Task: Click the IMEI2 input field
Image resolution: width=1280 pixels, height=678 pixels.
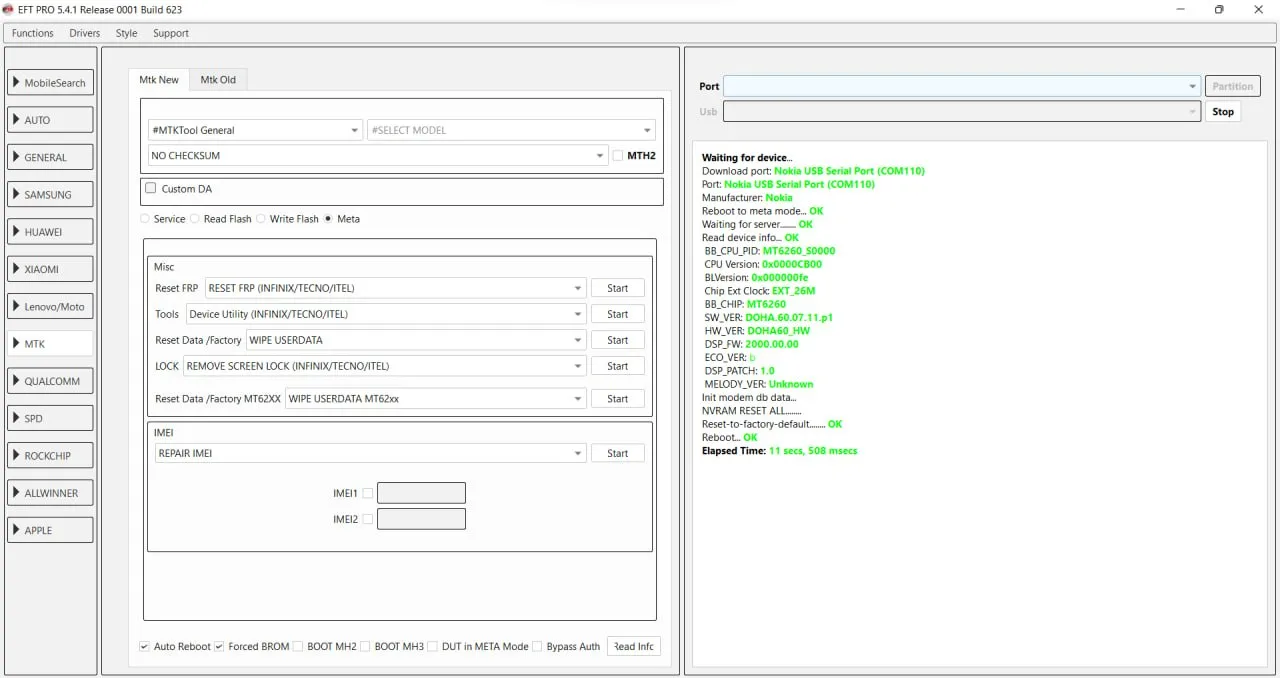Action: [x=421, y=519]
